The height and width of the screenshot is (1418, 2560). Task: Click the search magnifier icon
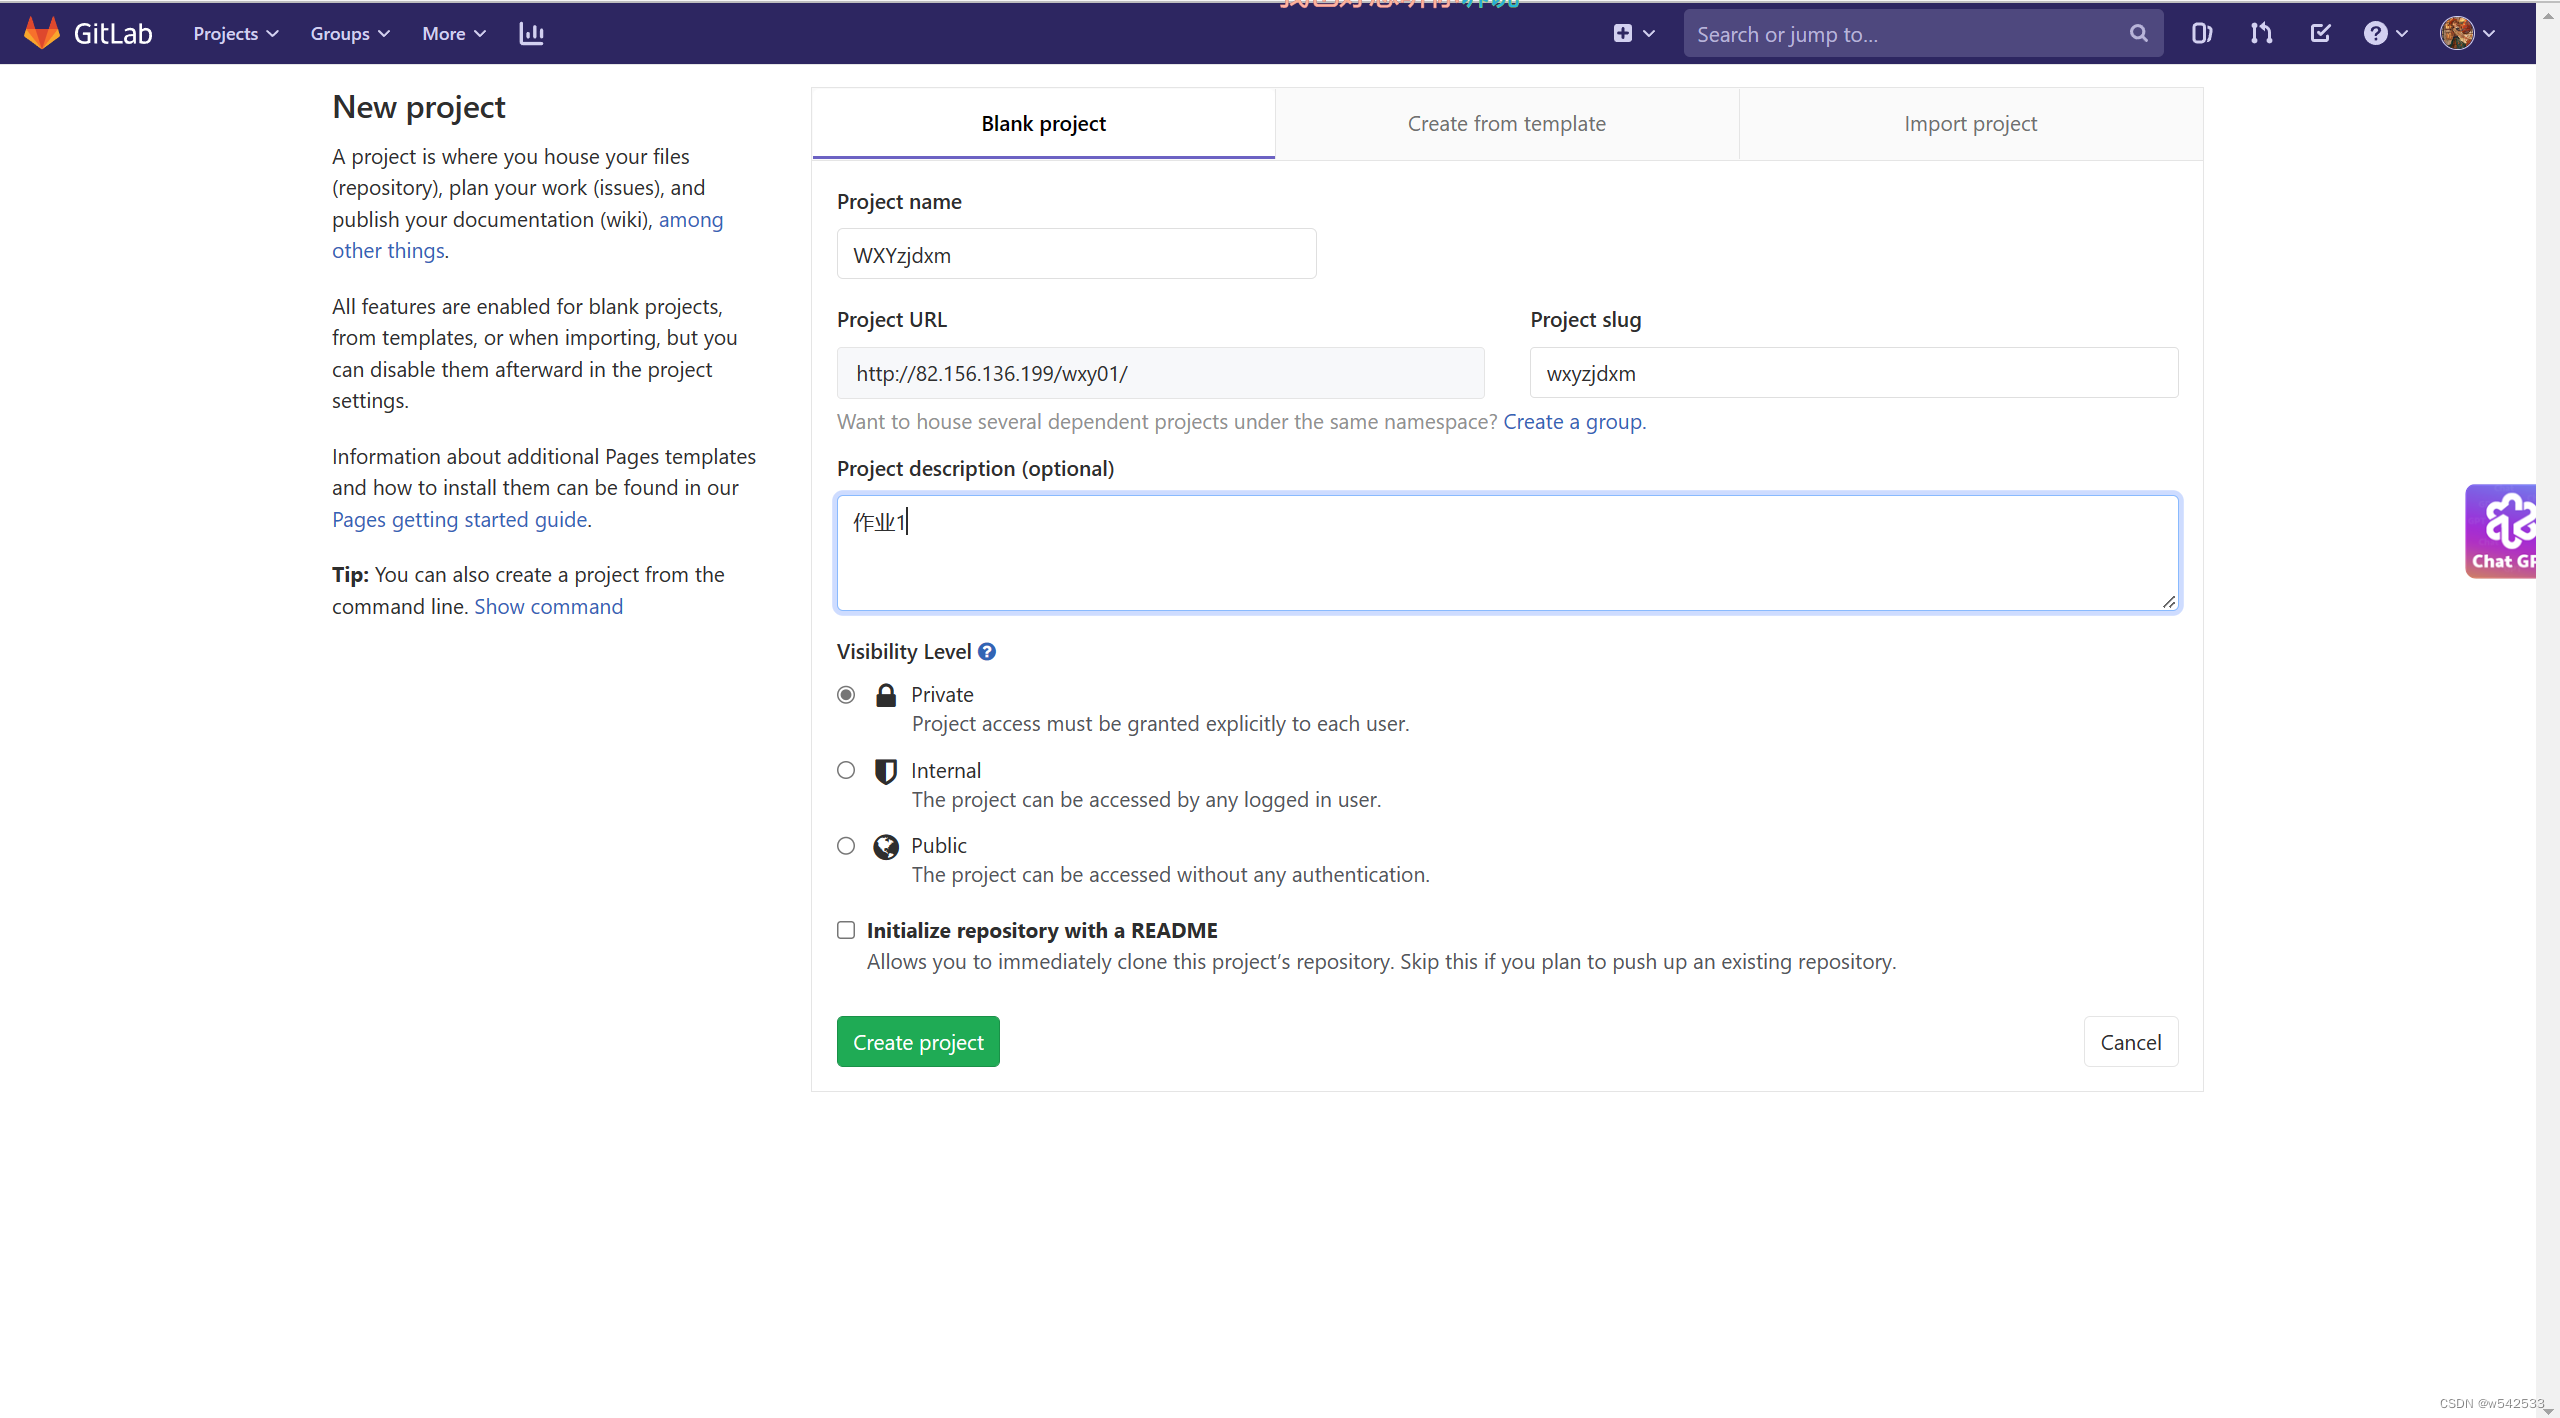(2138, 33)
